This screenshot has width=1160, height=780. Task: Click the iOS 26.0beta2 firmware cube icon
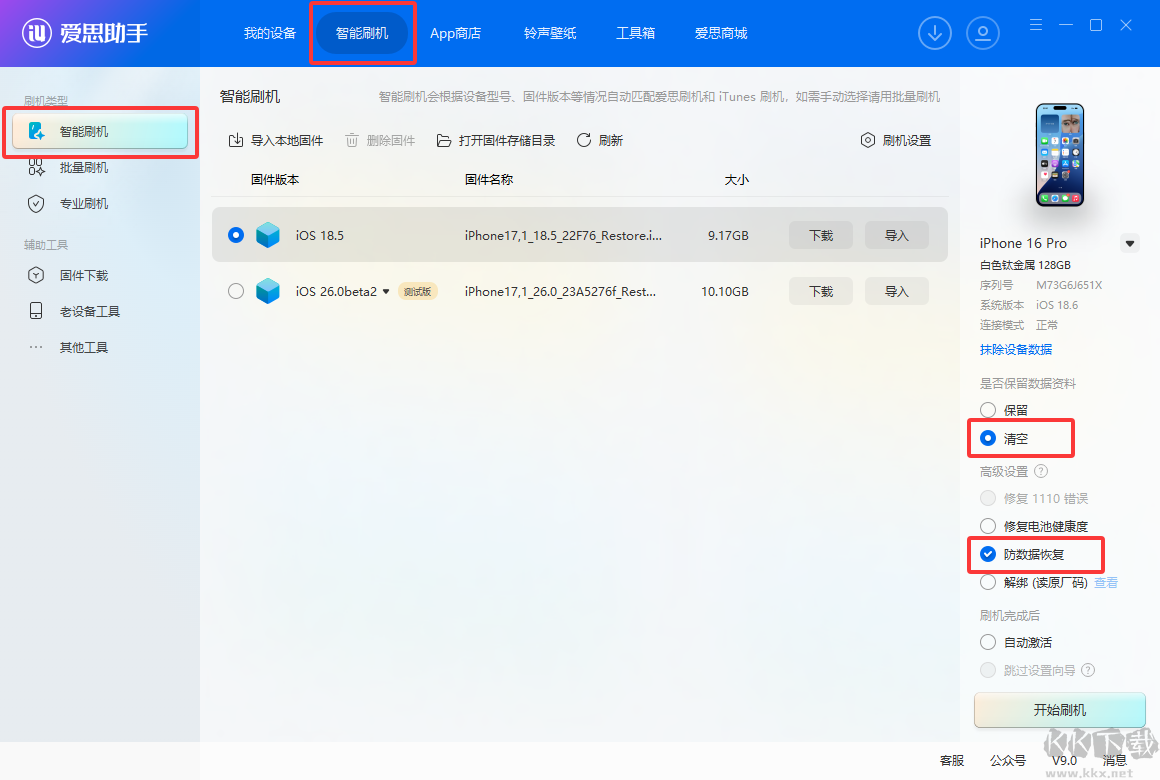[x=268, y=291]
